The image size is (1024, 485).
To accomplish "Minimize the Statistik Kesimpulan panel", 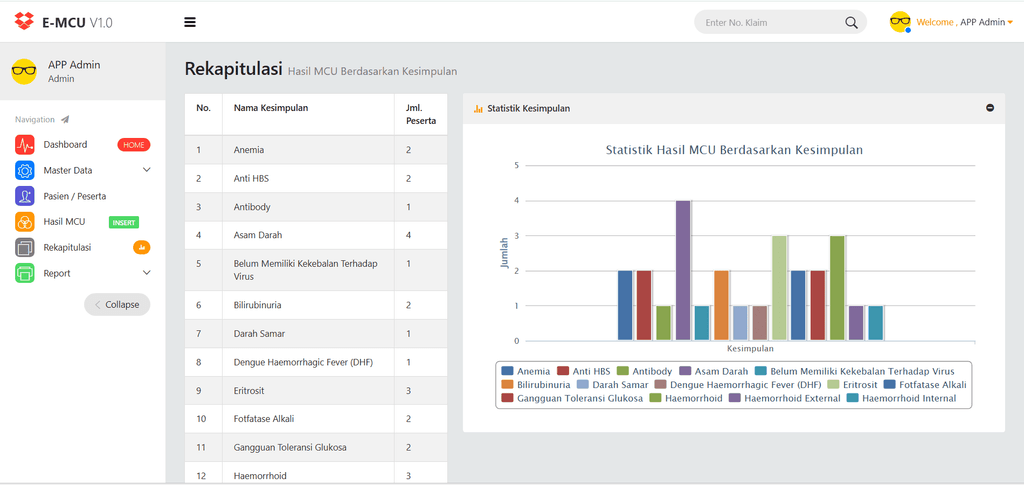I will 990,108.
